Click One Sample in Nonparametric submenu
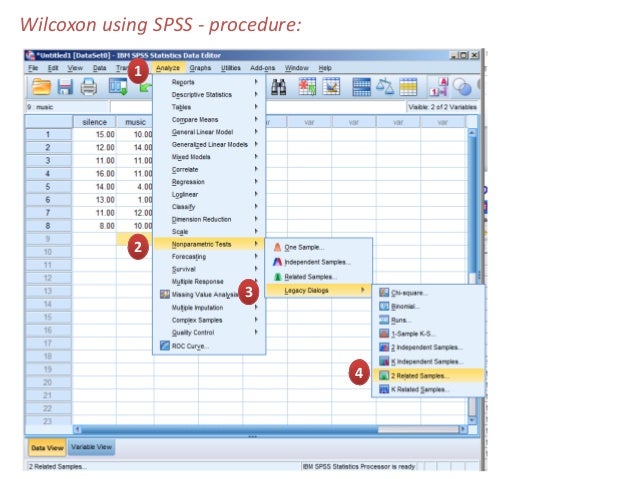Screen dimensions: 638x479 (x=319, y=247)
